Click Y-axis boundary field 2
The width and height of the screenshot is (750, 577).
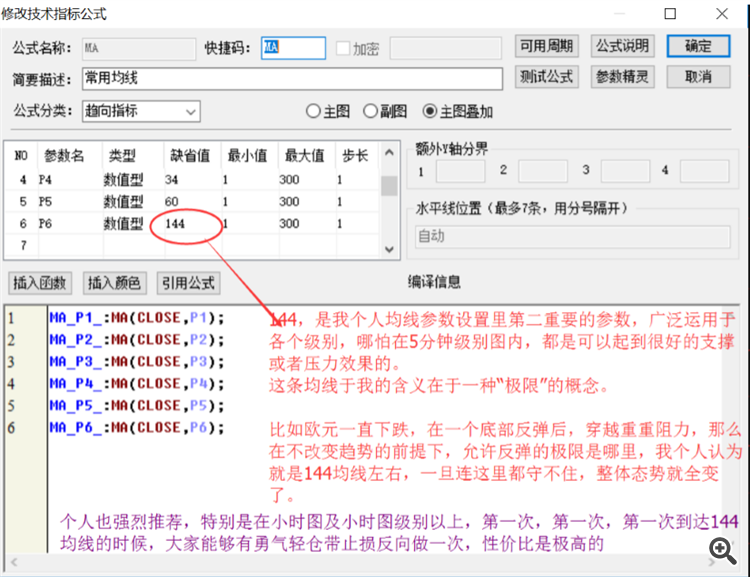(x=543, y=171)
